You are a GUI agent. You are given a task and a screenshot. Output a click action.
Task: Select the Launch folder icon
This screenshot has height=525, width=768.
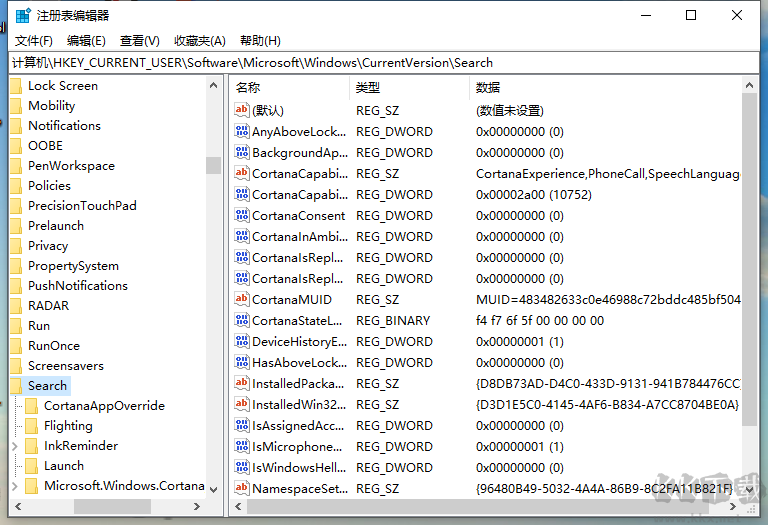tap(32, 466)
